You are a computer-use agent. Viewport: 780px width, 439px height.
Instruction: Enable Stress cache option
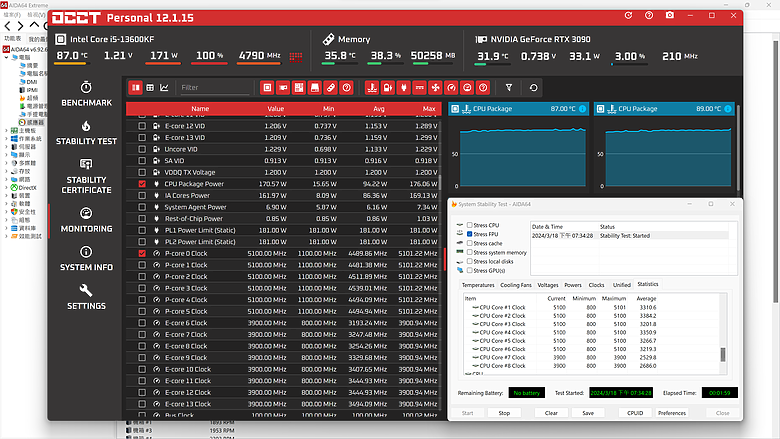(x=469, y=243)
